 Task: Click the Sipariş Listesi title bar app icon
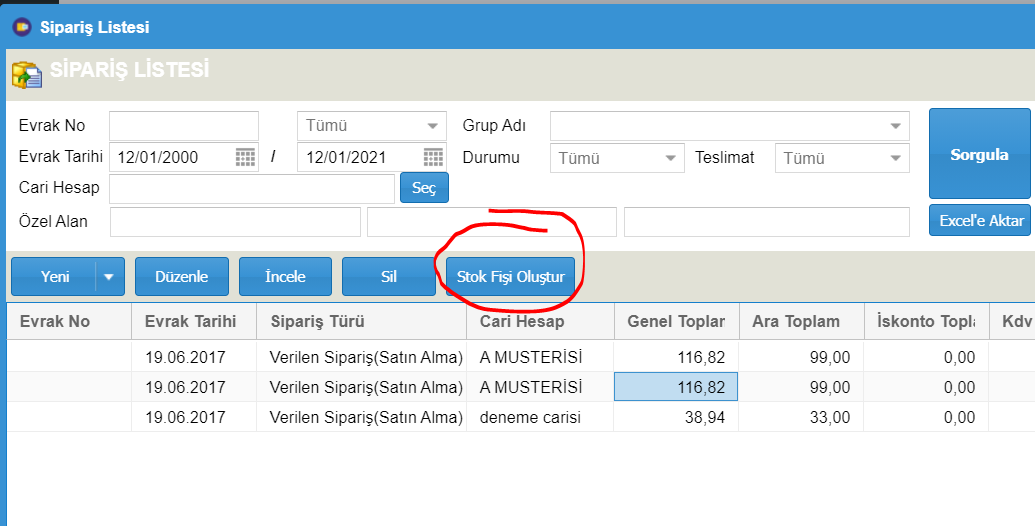(x=22, y=27)
